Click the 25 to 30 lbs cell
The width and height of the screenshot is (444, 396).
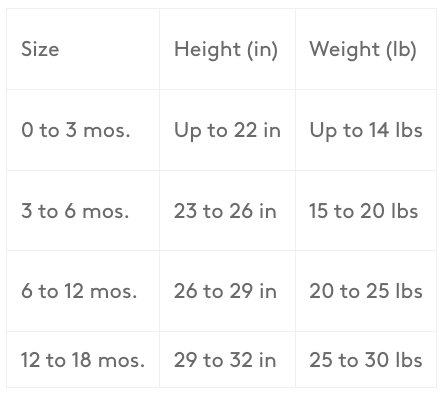366,360
